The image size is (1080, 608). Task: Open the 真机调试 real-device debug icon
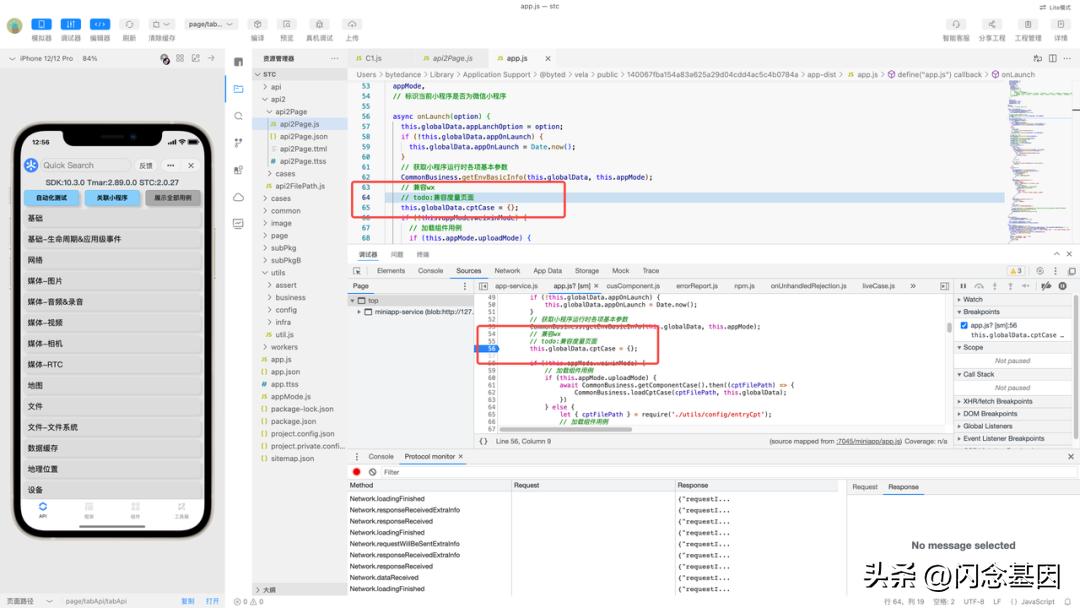click(x=319, y=24)
